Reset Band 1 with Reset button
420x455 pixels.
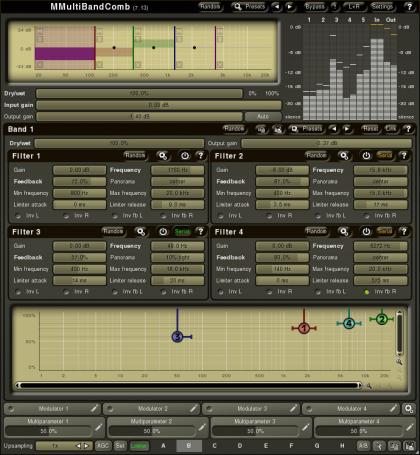[x=370, y=129]
